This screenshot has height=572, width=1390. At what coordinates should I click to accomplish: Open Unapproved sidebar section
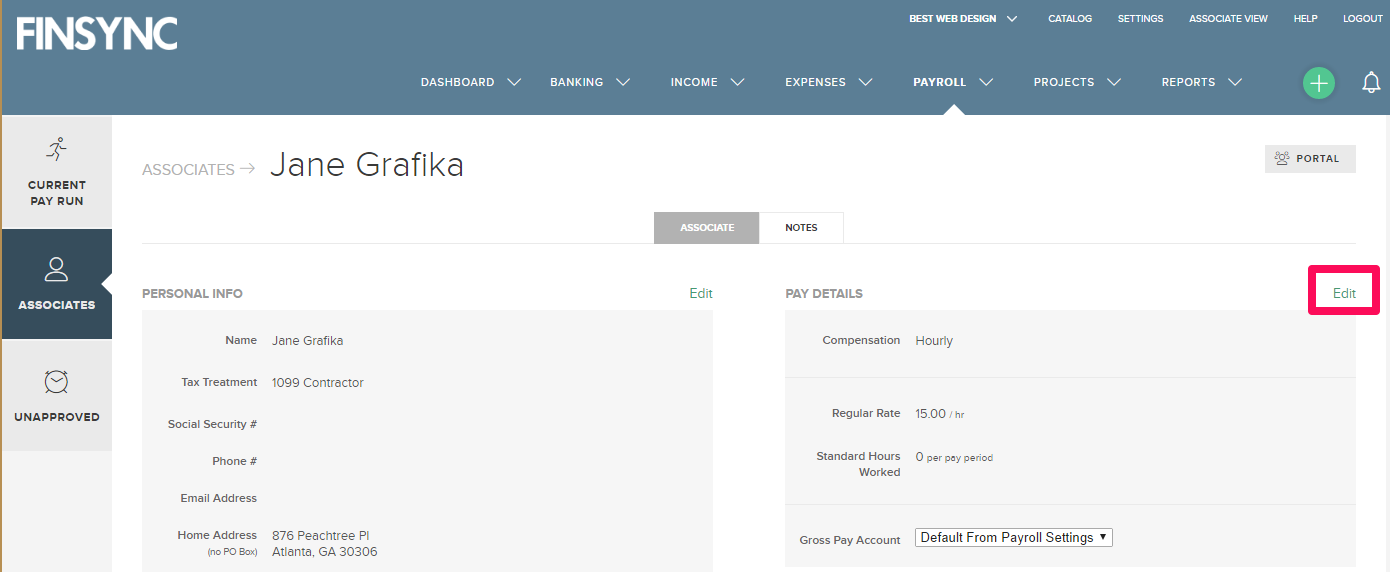coord(57,396)
